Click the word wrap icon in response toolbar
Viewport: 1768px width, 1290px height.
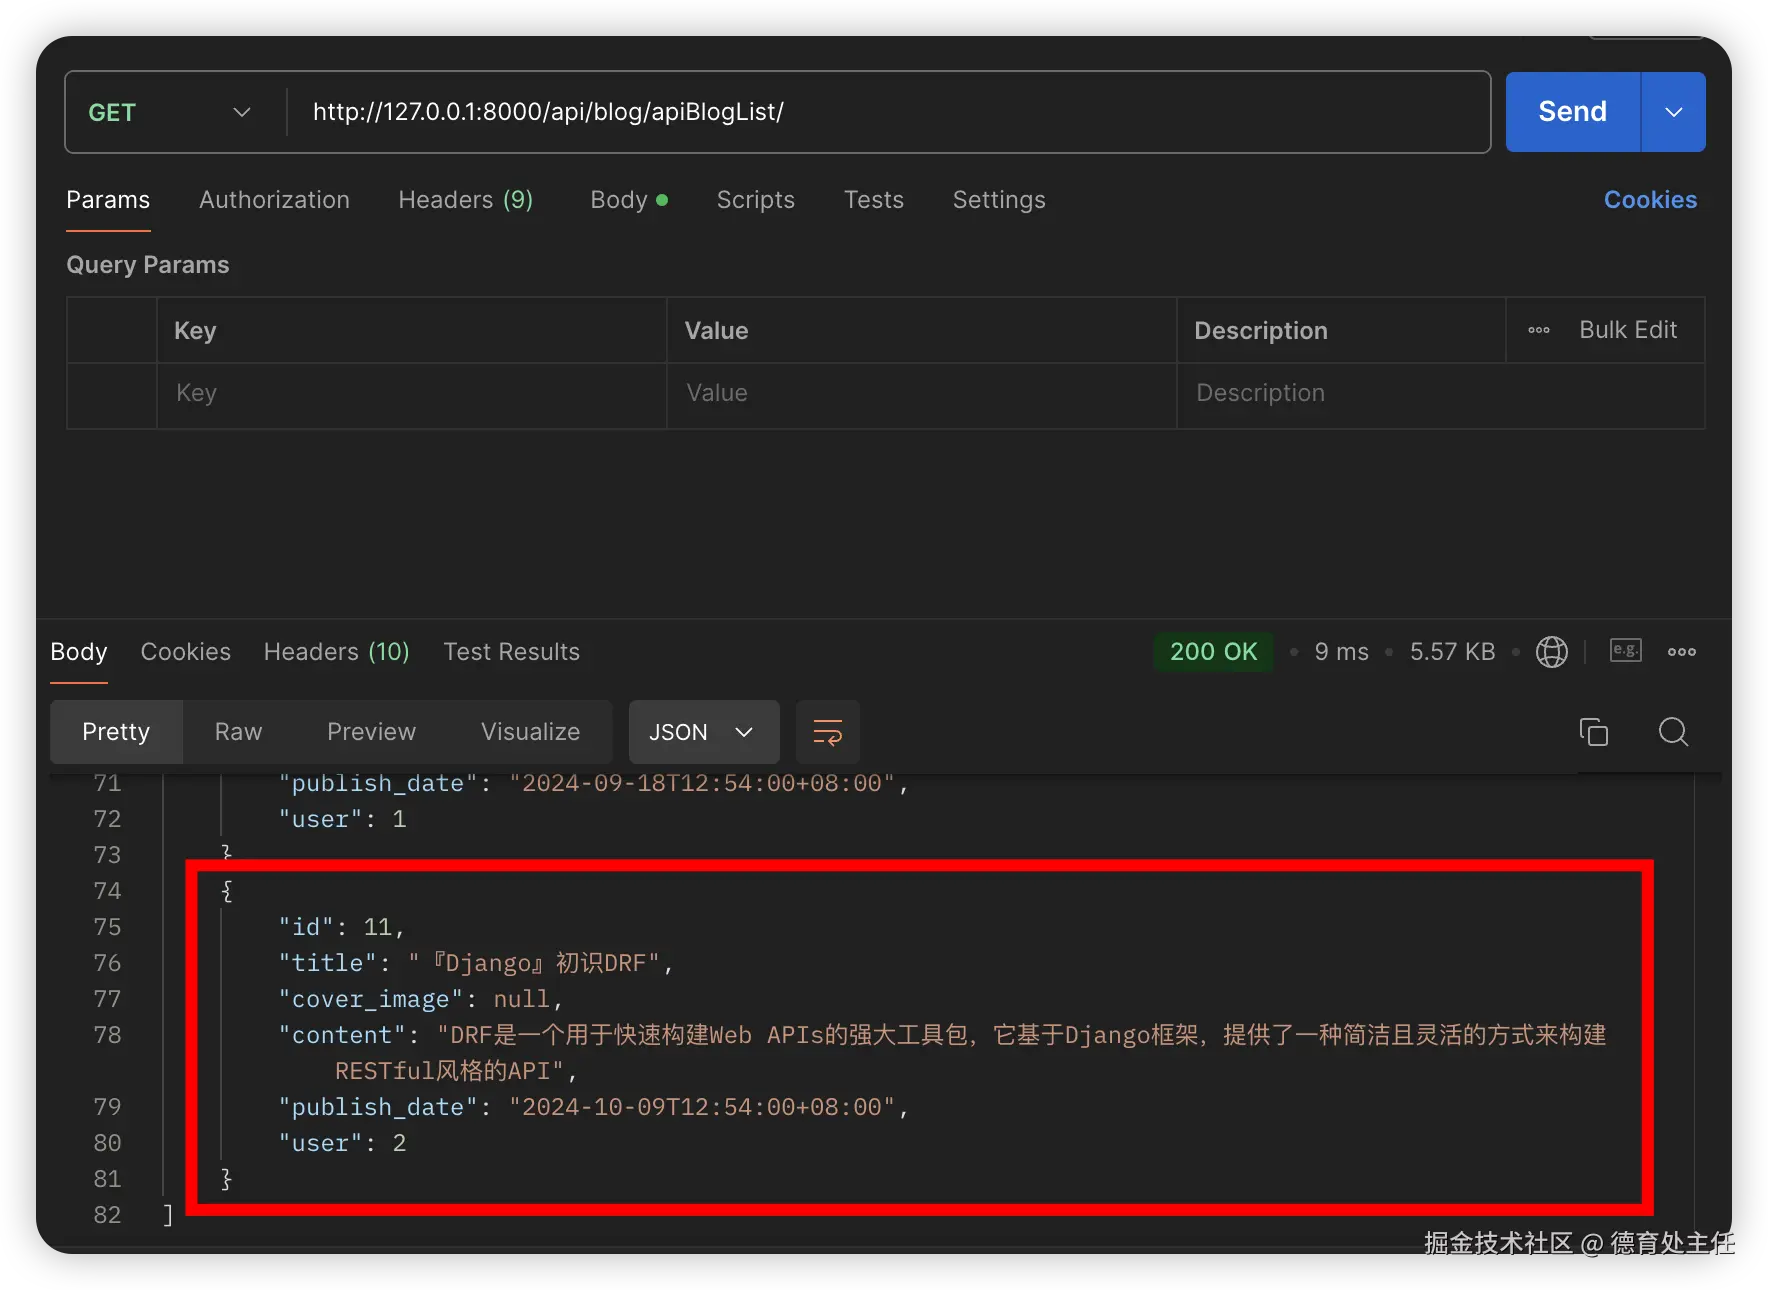point(827,732)
